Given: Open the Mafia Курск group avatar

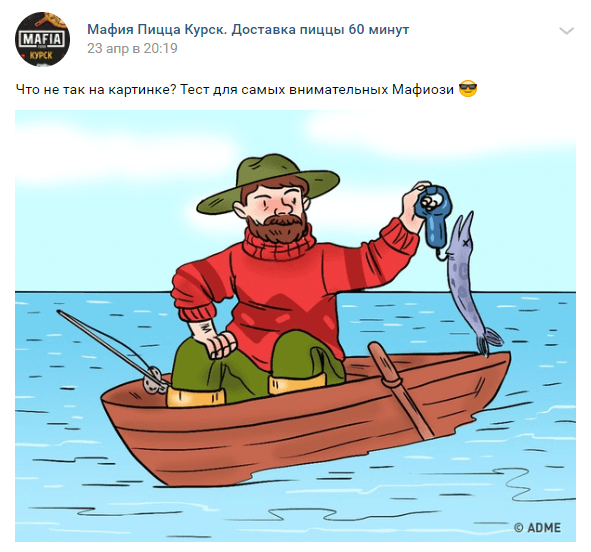Looking at the screenshot, I should coord(42,39).
